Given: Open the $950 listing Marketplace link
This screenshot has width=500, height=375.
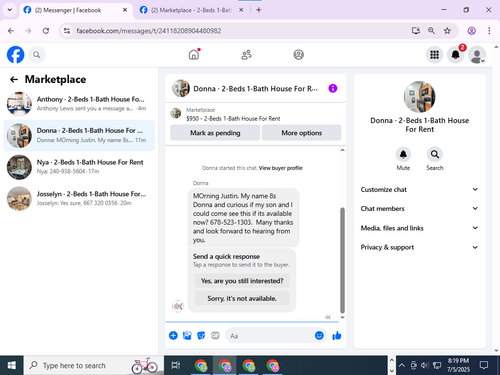Looking at the screenshot, I should (x=233, y=118).
